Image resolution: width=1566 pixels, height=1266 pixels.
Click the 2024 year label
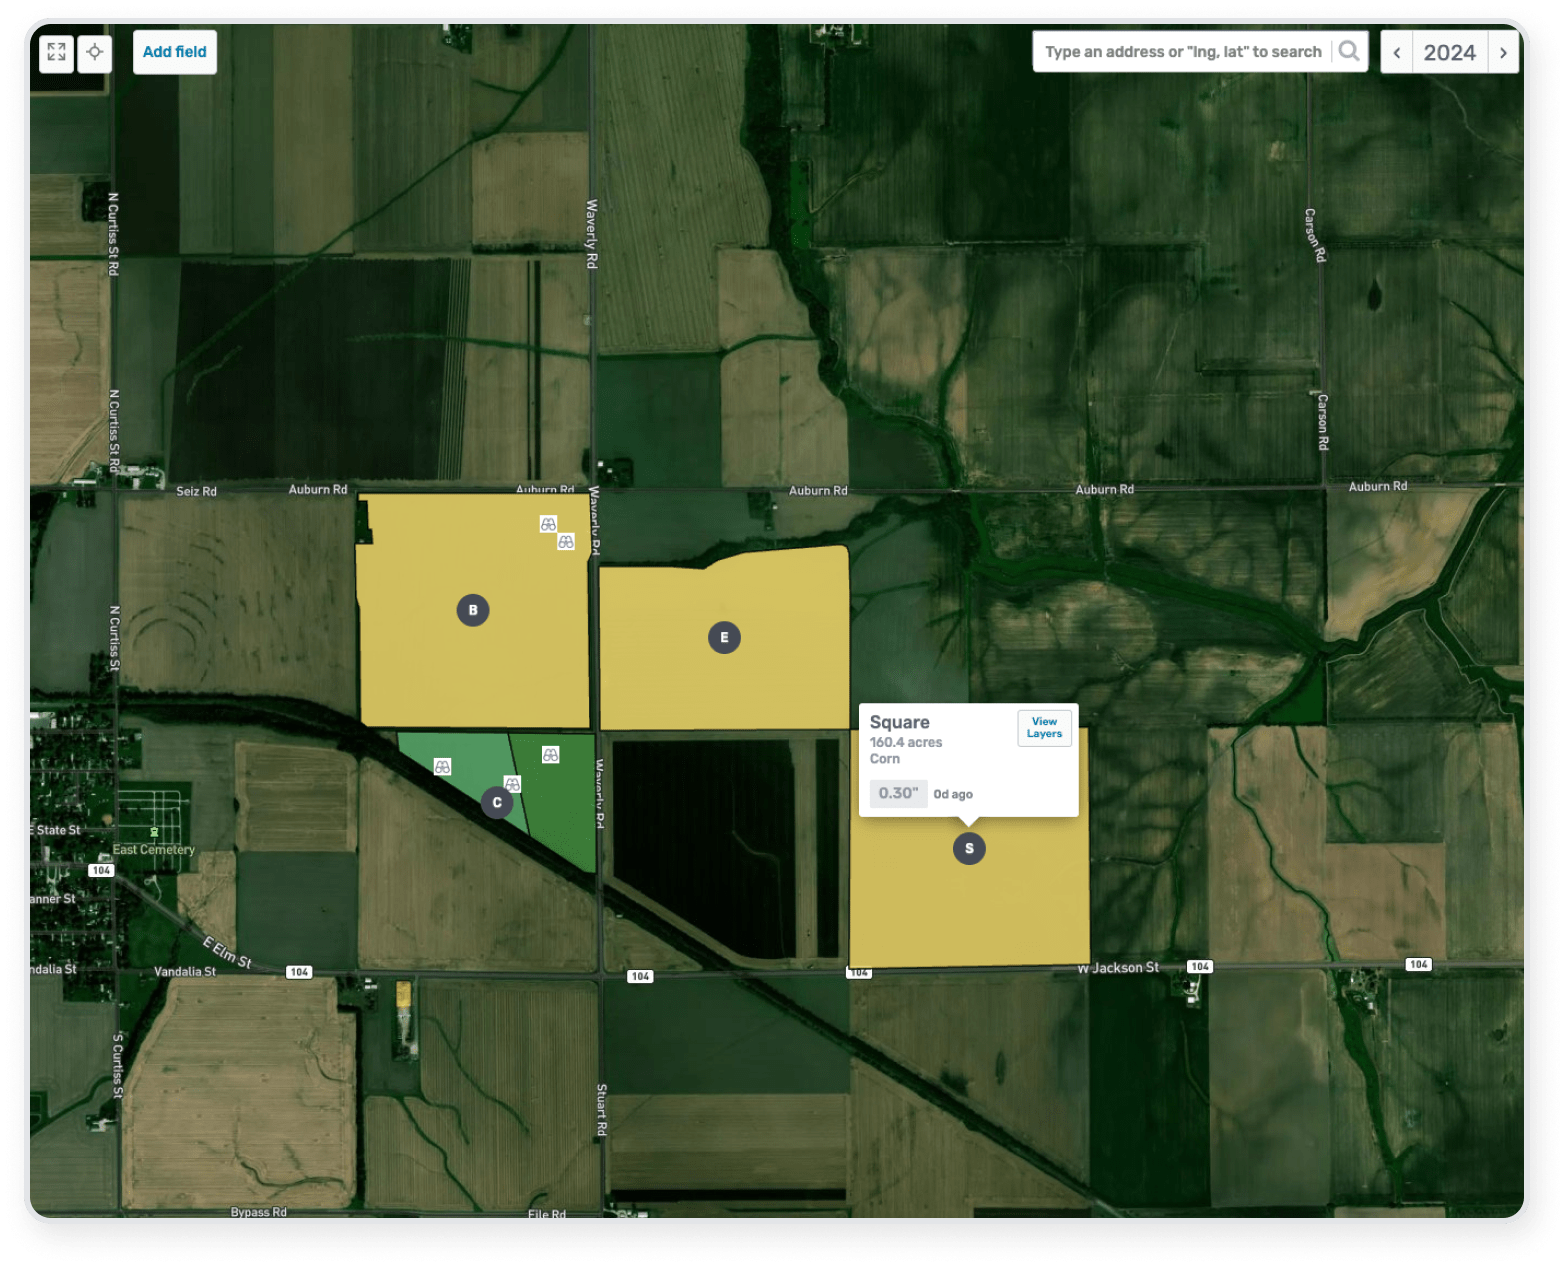pyautogui.click(x=1449, y=53)
